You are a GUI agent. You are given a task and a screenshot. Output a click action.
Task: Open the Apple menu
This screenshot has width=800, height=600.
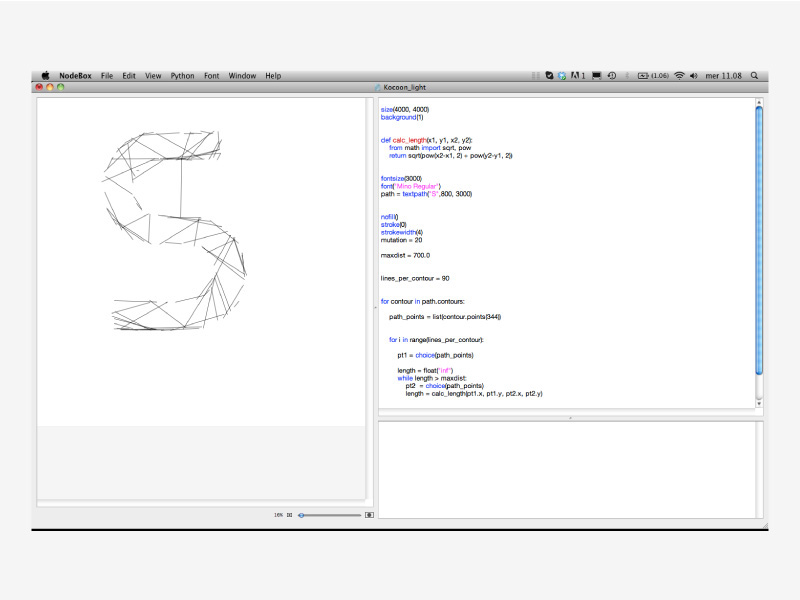(x=45, y=76)
